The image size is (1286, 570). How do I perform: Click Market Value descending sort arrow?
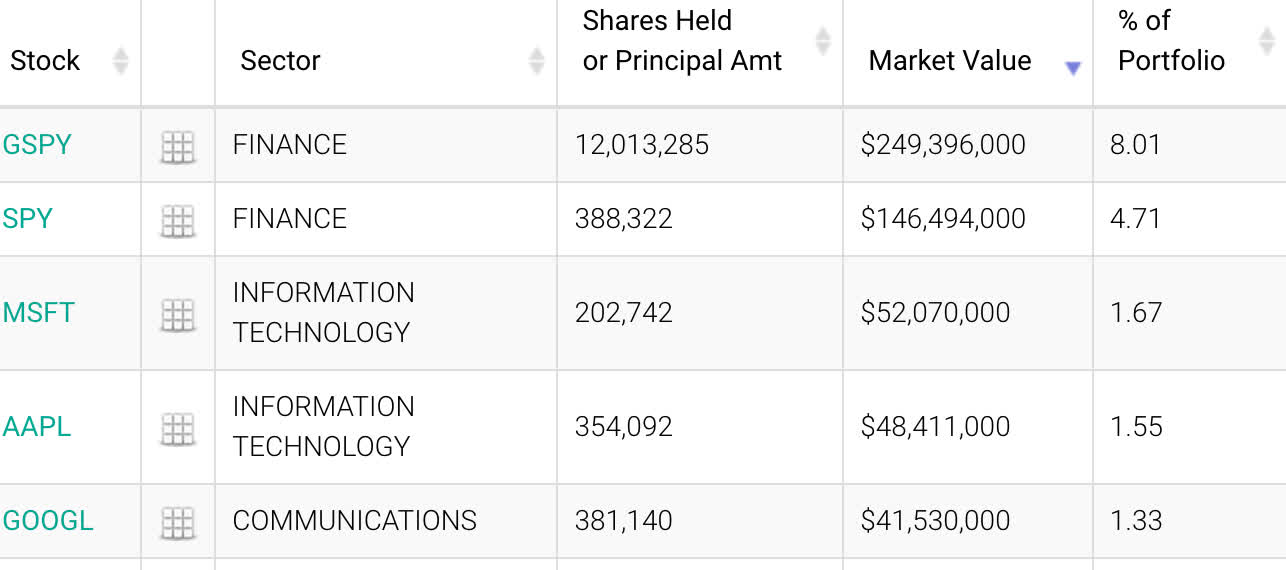coord(1073,68)
